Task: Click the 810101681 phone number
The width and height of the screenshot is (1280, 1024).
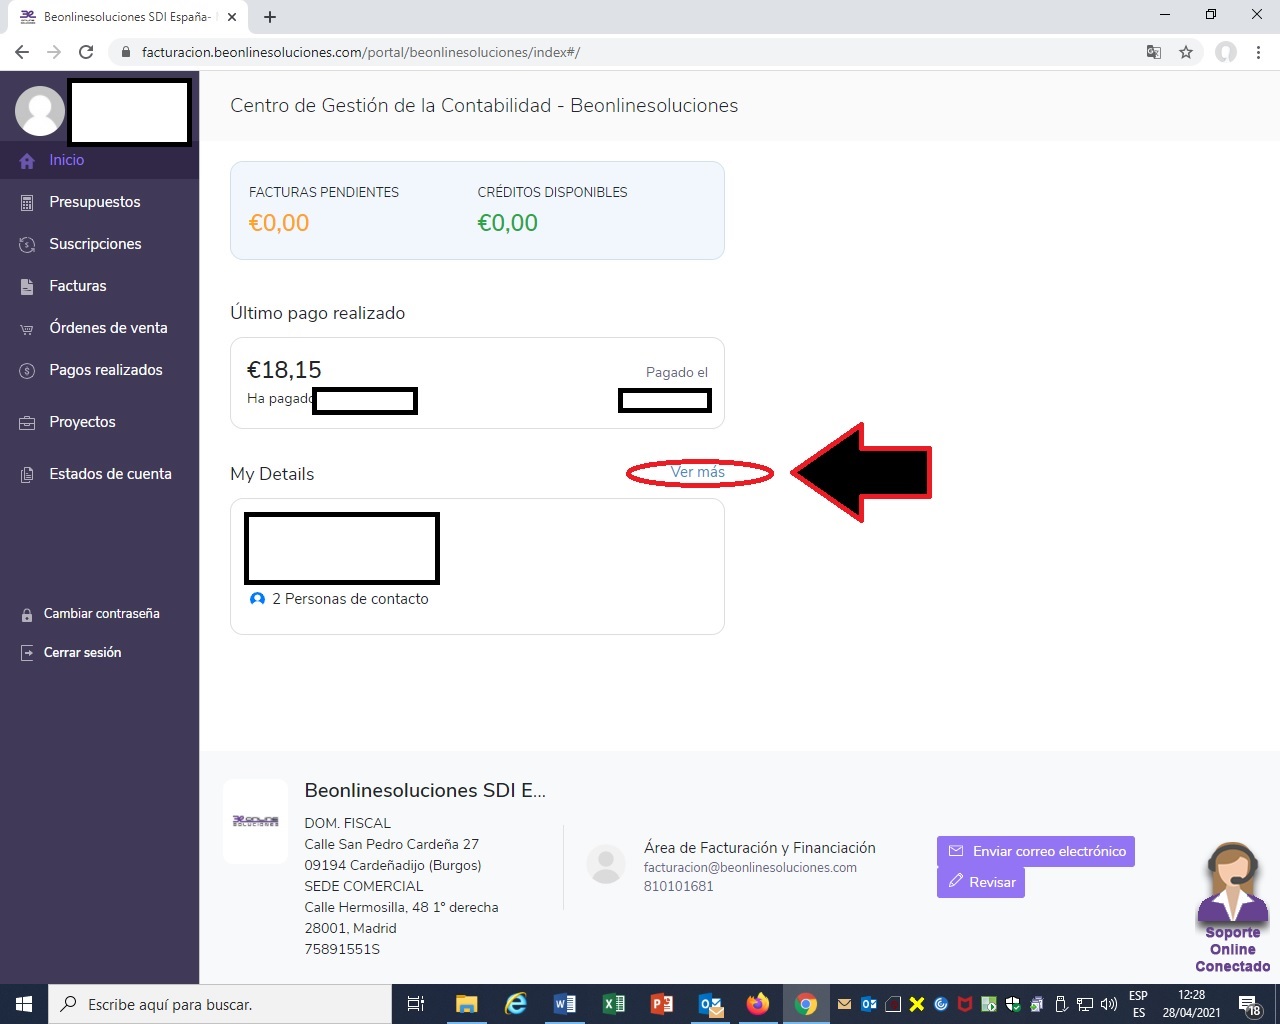Action: click(x=678, y=887)
